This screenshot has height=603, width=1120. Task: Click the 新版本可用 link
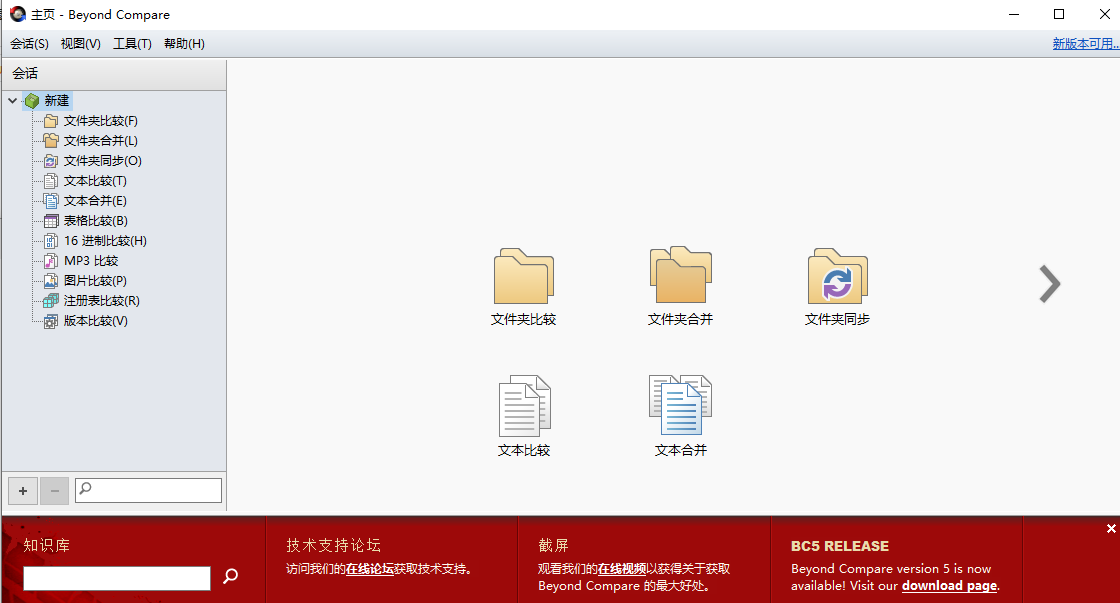pos(1086,44)
